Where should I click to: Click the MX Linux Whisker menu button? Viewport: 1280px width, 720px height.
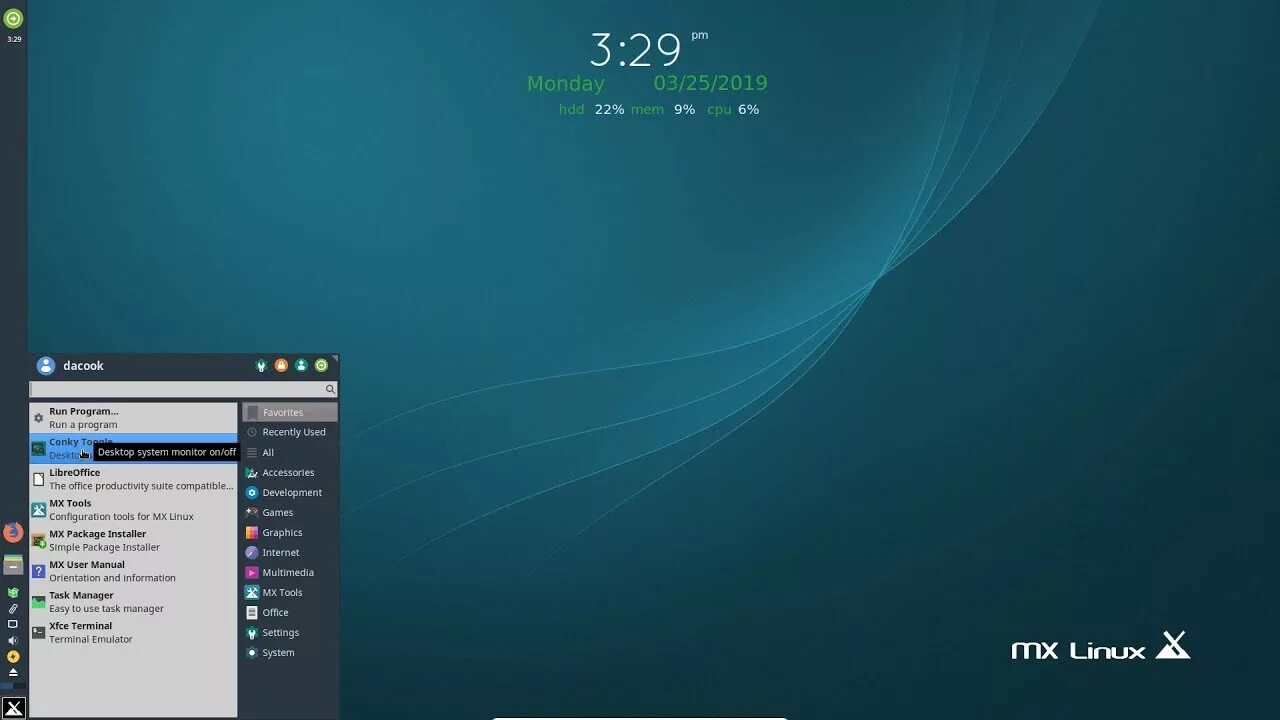pyautogui.click(x=13, y=707)
